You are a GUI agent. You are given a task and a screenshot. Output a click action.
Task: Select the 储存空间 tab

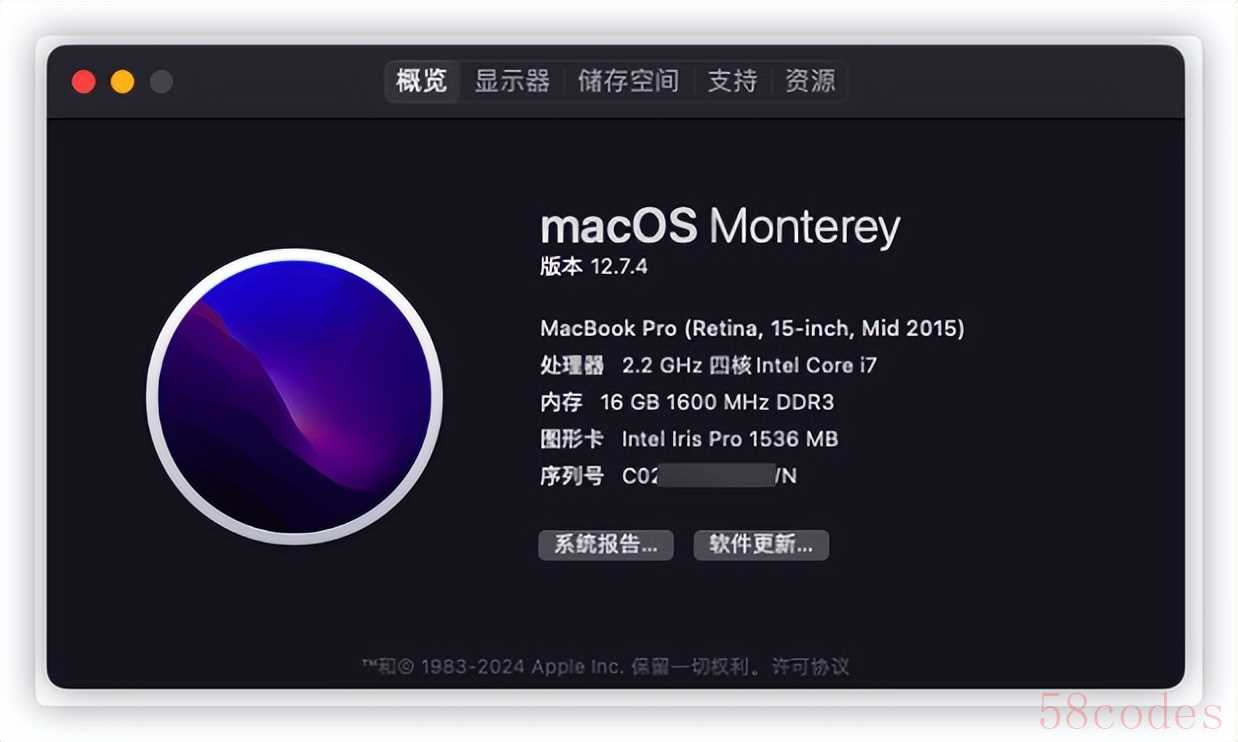pos(628,81)
